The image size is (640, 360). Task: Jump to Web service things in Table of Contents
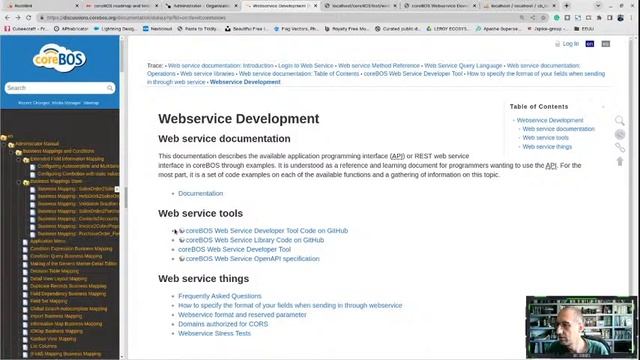point(547,147)
